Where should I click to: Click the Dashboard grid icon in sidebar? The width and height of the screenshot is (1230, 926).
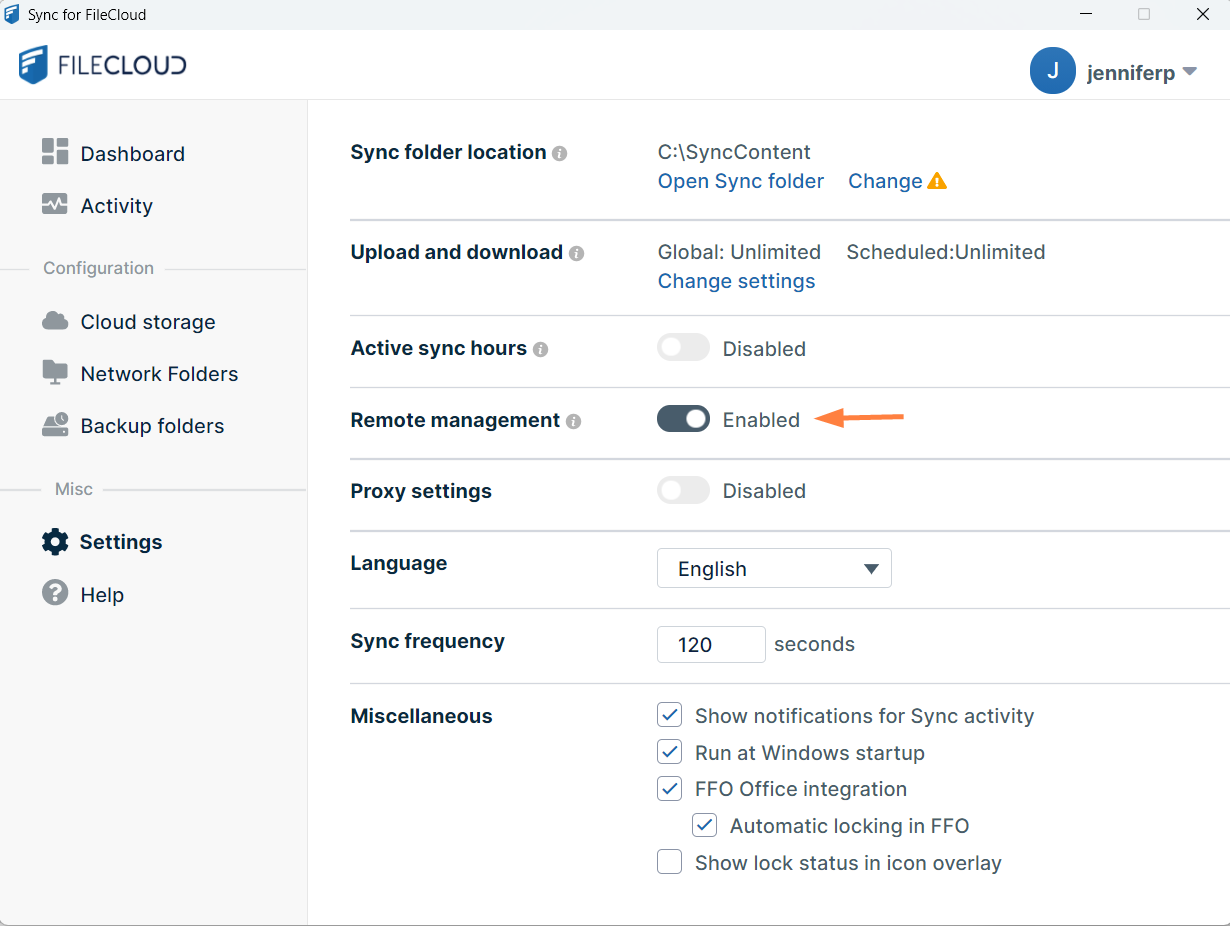point(55,152)
